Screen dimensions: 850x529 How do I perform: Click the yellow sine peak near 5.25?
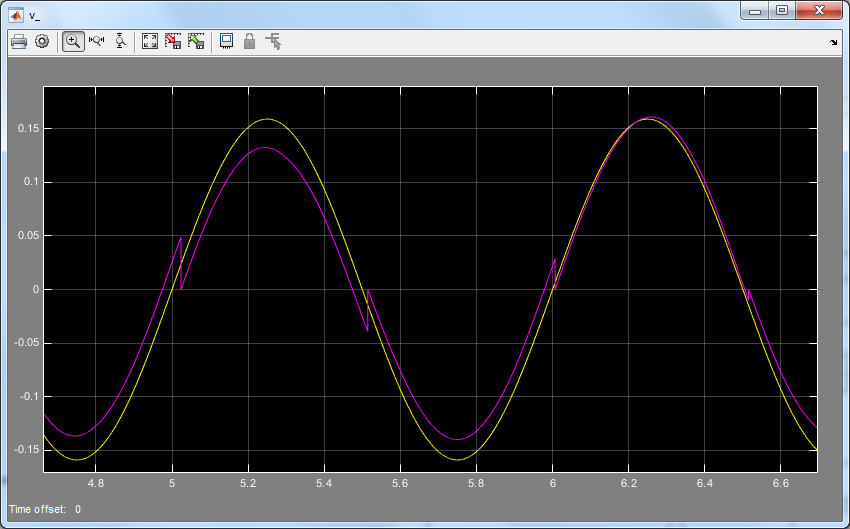(x=266, y=119)
